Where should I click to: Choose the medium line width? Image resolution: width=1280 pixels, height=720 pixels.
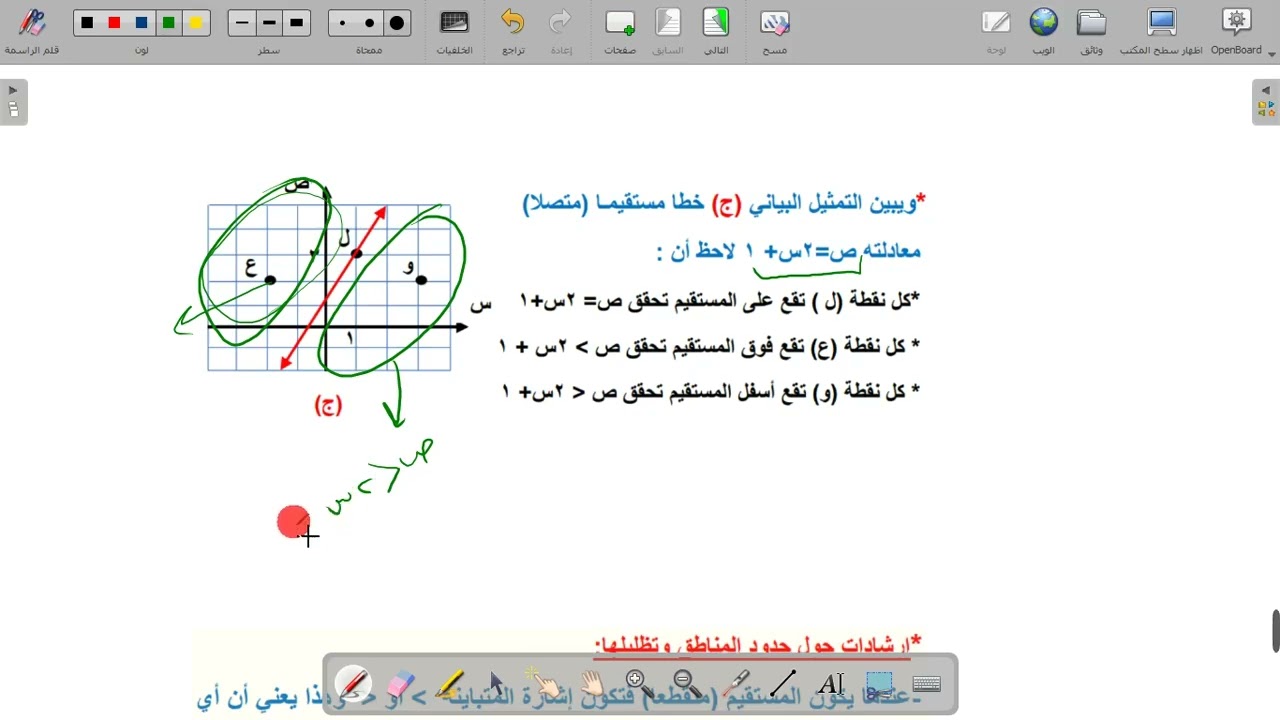pyautogui.click(x=270, y=23)
